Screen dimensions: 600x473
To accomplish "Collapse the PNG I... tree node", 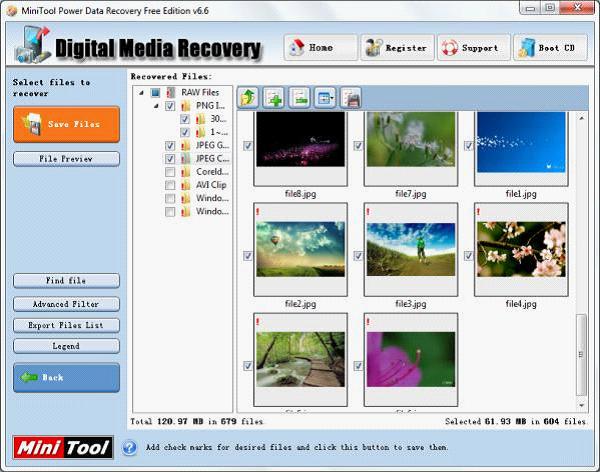I will (x=156, y=106).
